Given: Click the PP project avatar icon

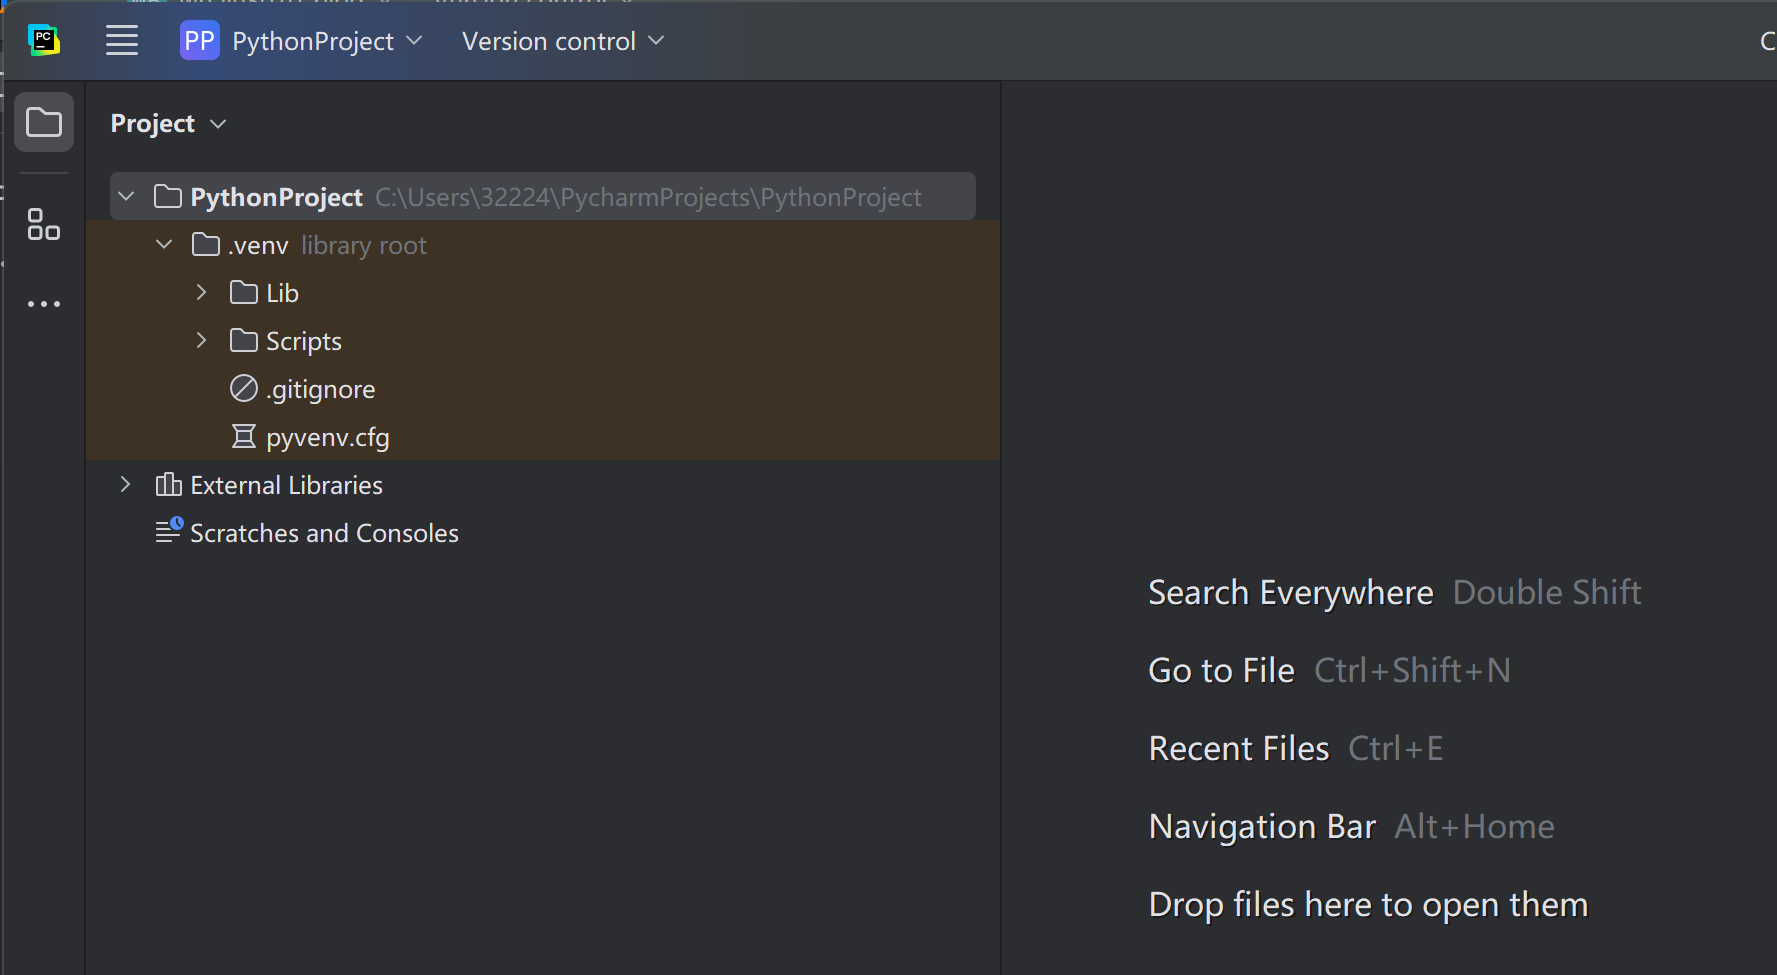Looking at the screenshot, I should [198, 40].
